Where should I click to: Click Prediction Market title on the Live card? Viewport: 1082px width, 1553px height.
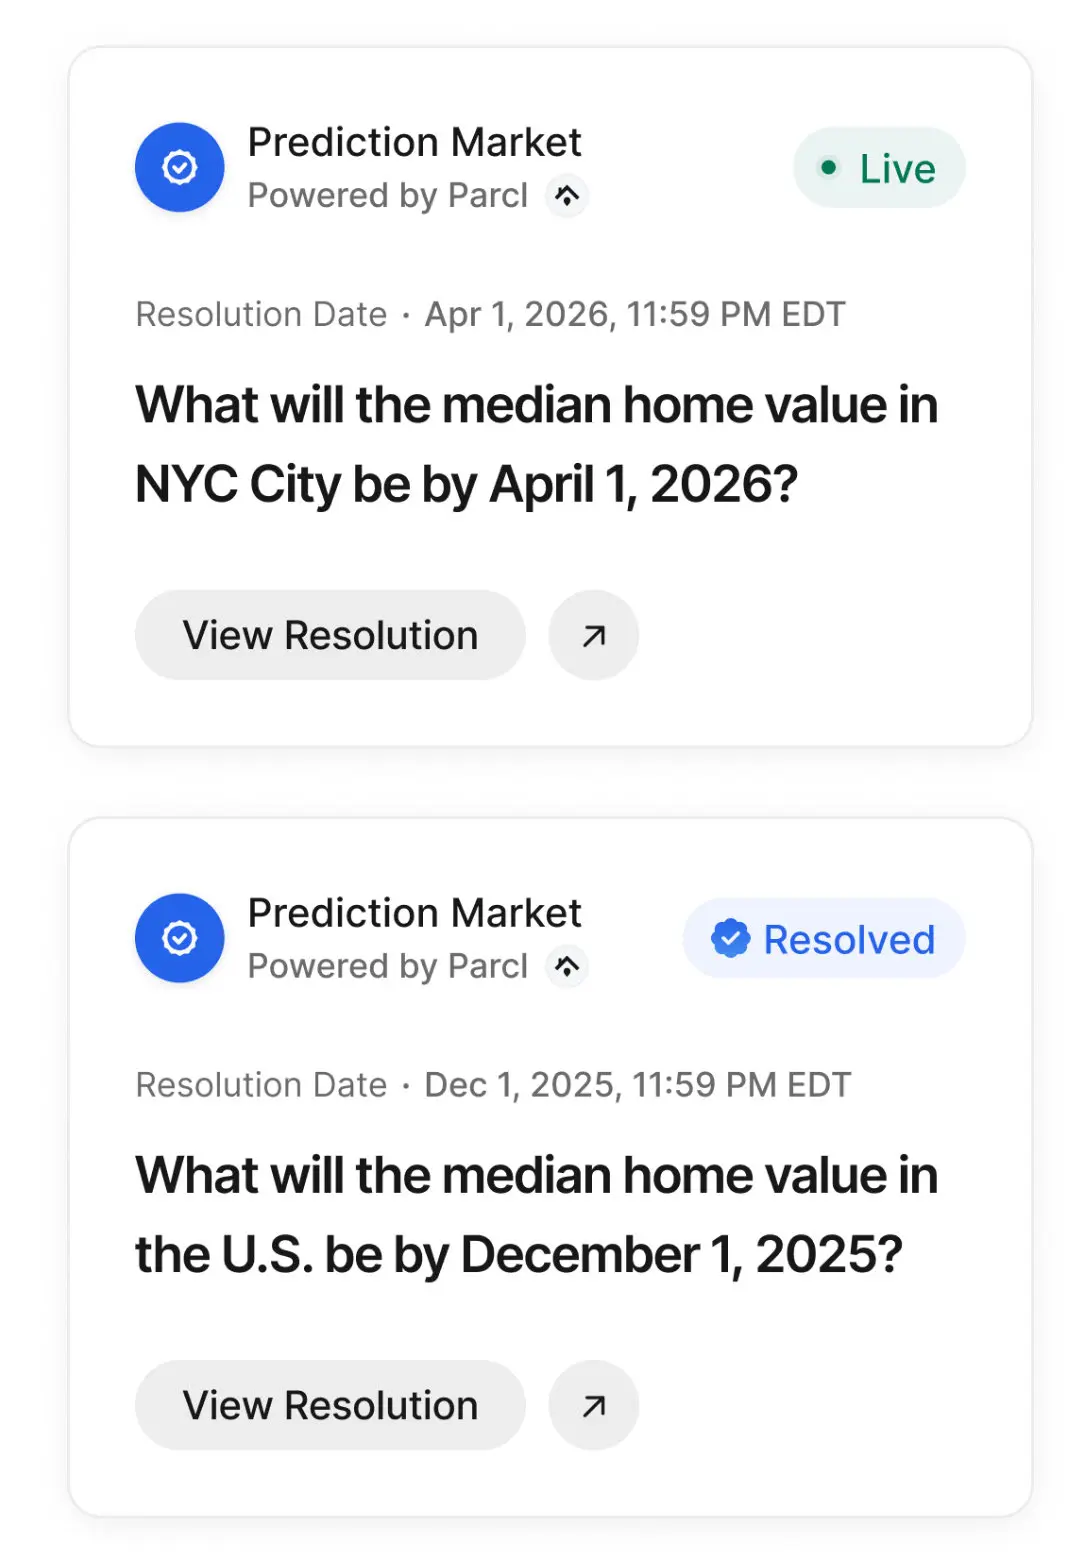pyautogui.click(x=414, y=142)
